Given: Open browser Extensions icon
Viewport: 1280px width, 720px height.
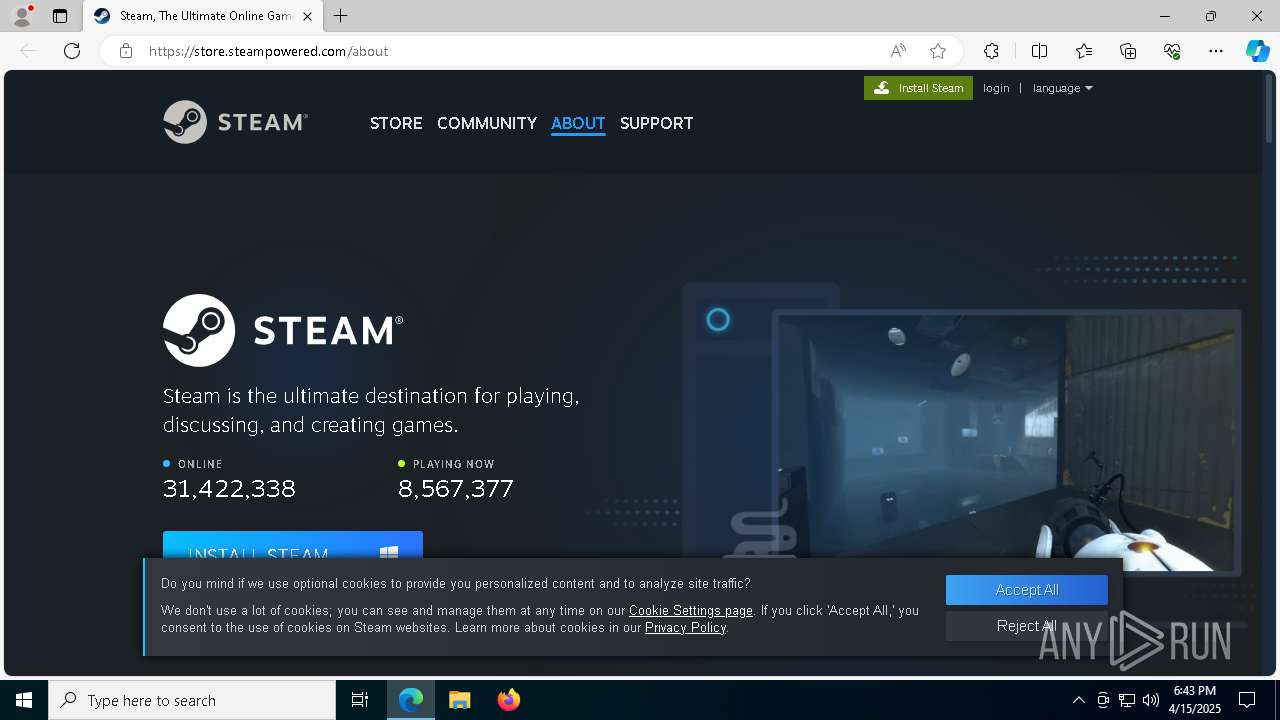Looking at the screenshot, I should pos(991,51).
